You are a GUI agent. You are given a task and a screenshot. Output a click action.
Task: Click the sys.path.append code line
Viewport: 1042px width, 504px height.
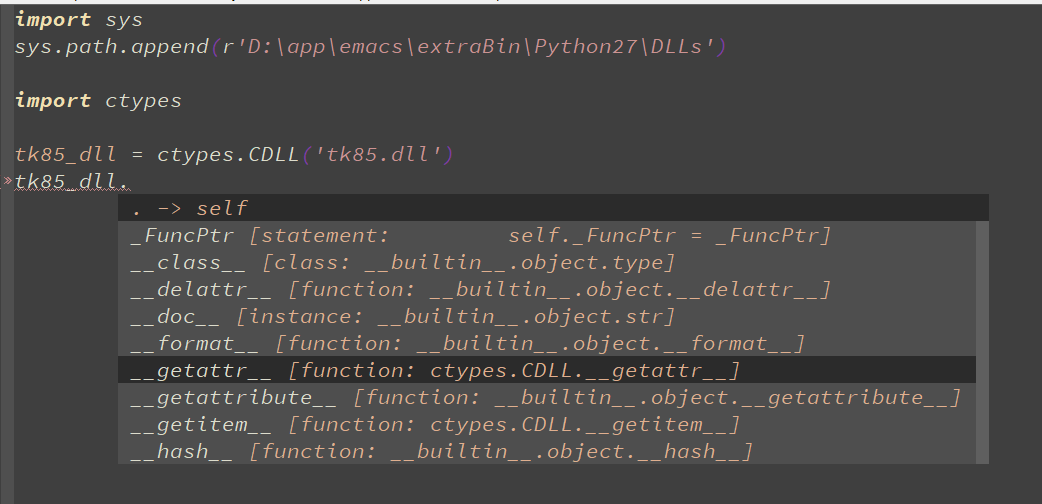371,47
